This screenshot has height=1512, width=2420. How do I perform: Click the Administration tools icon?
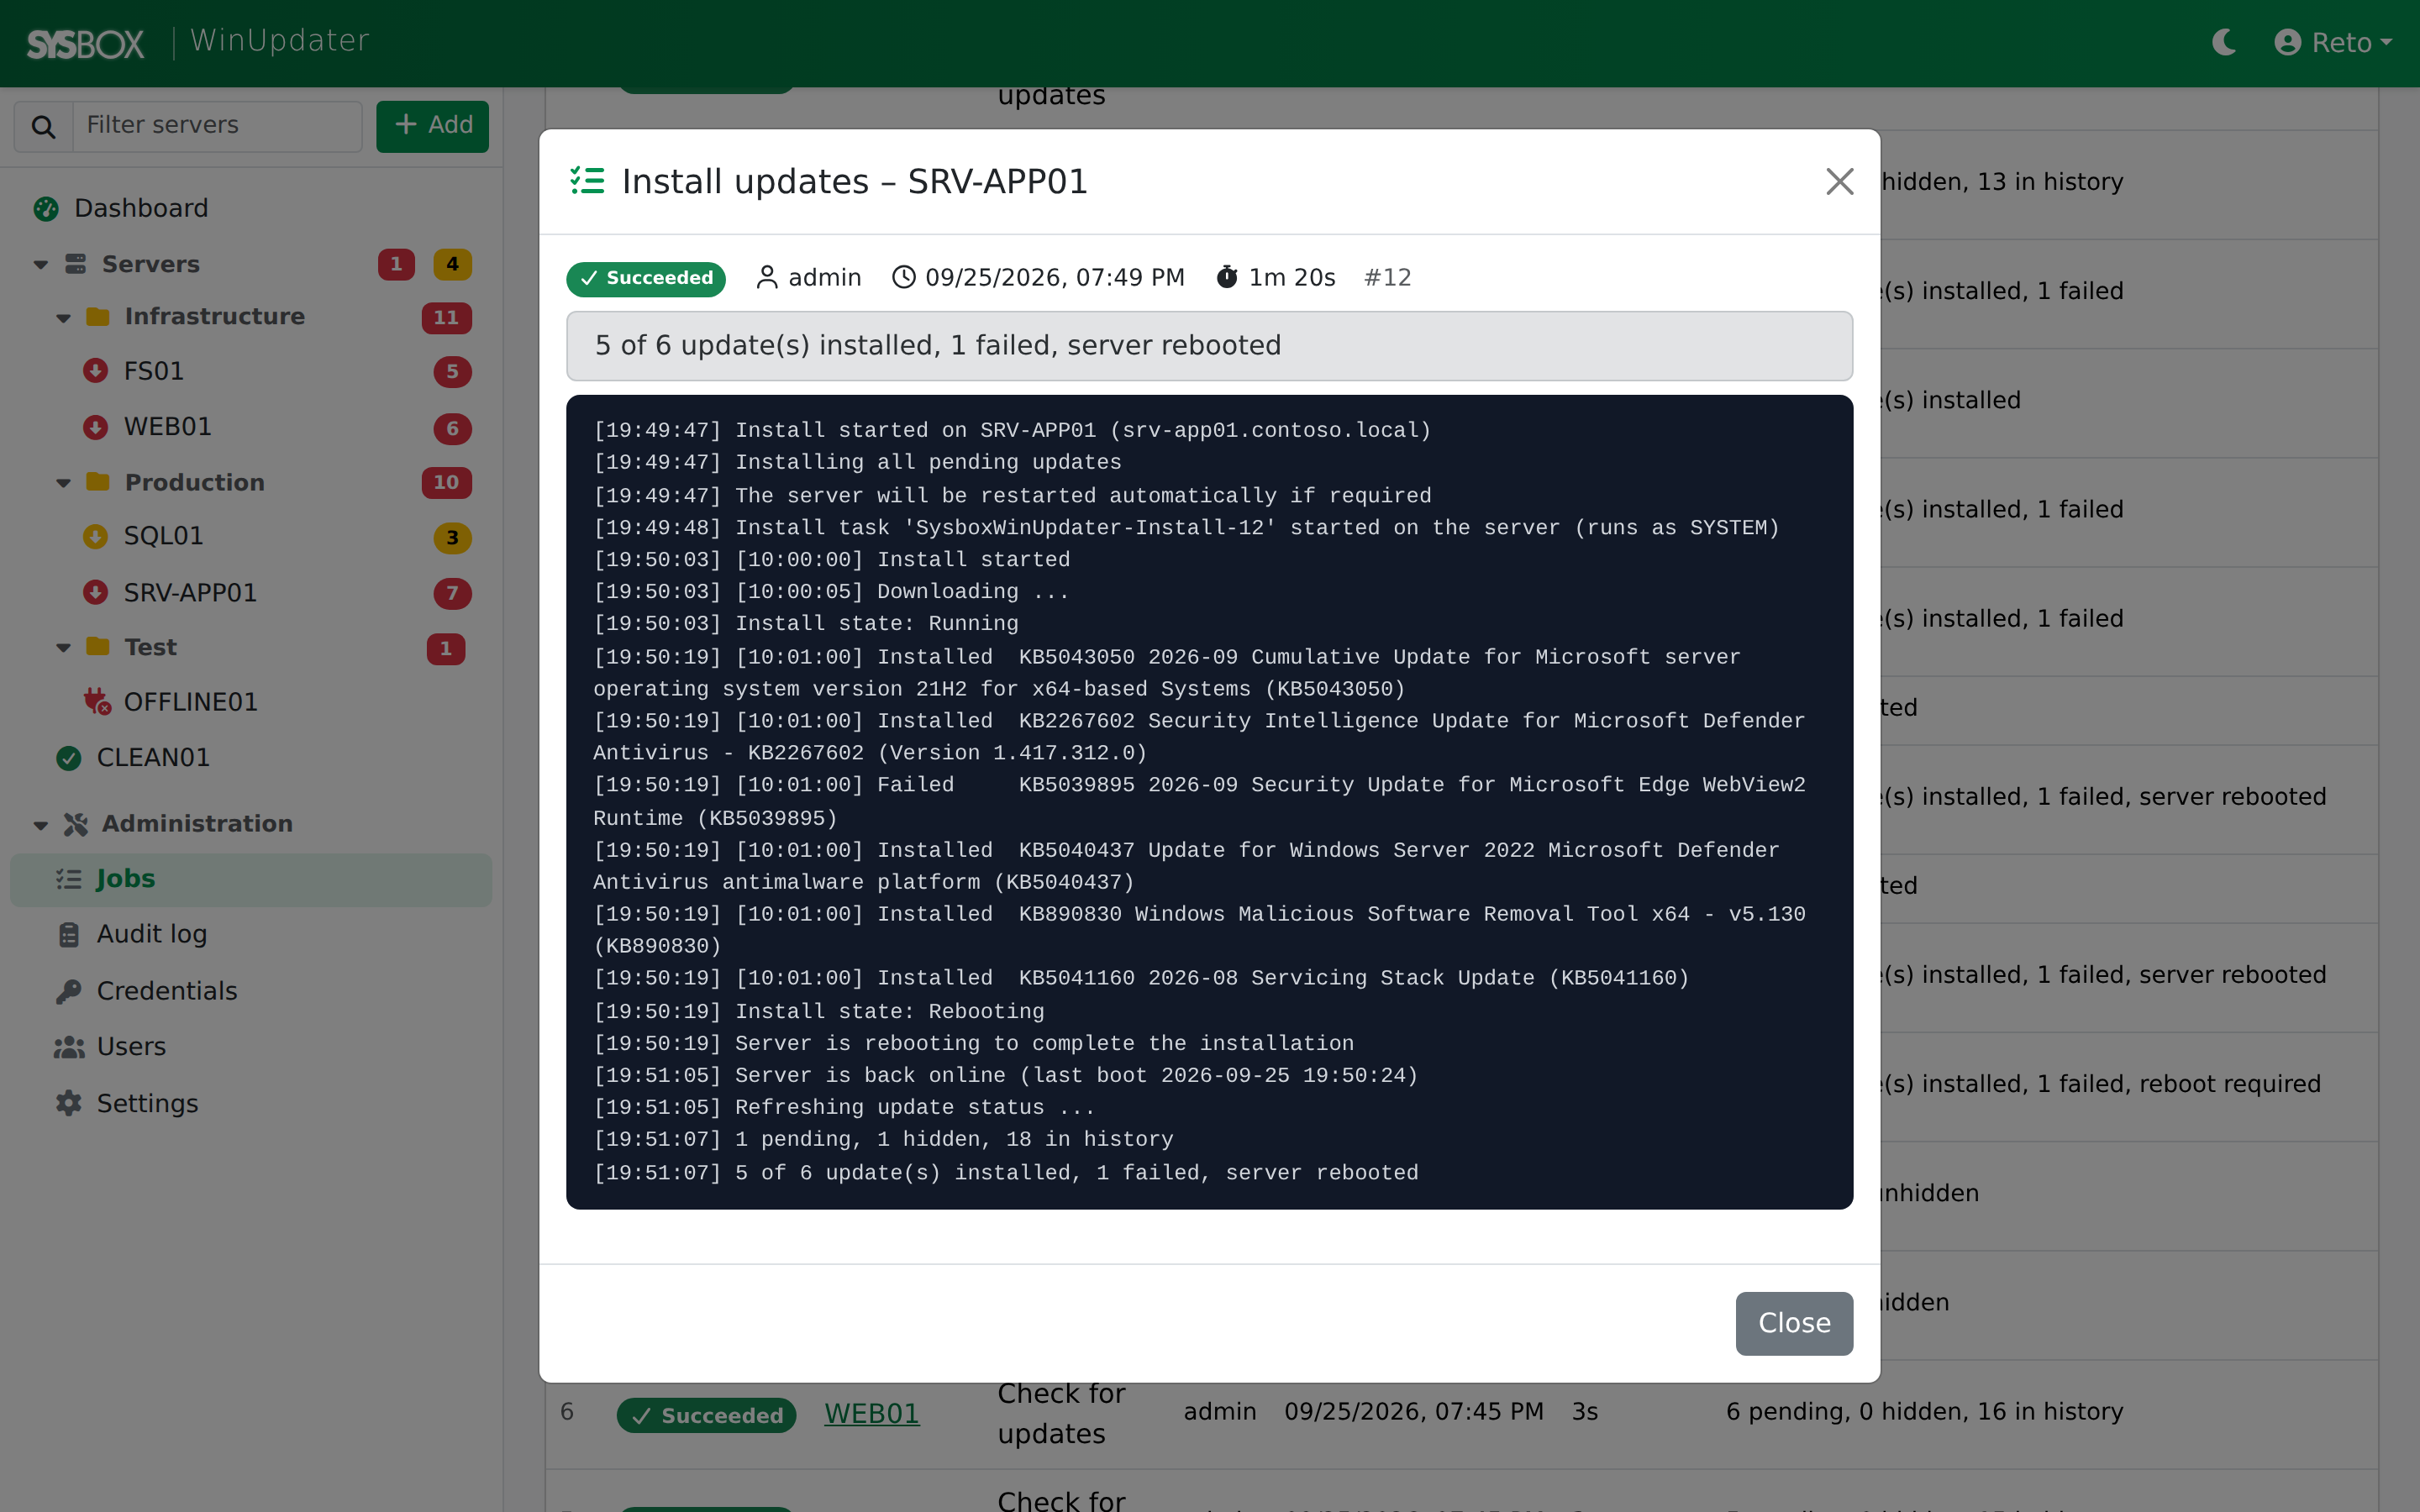(76, 824)
